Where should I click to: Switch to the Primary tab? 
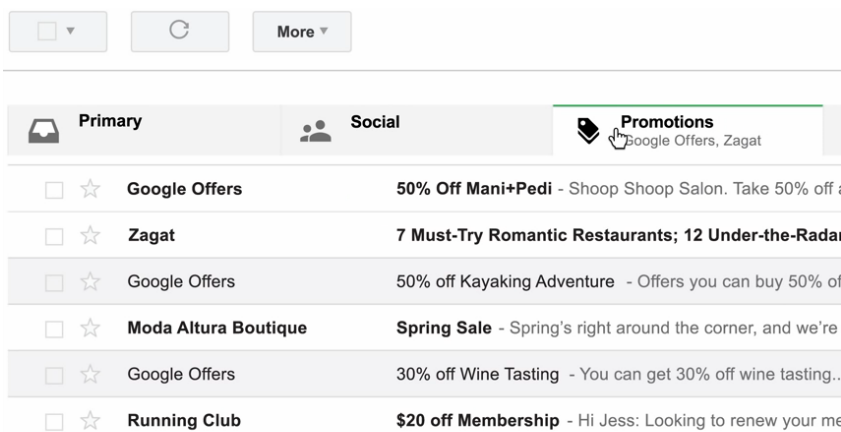[144, 130]
